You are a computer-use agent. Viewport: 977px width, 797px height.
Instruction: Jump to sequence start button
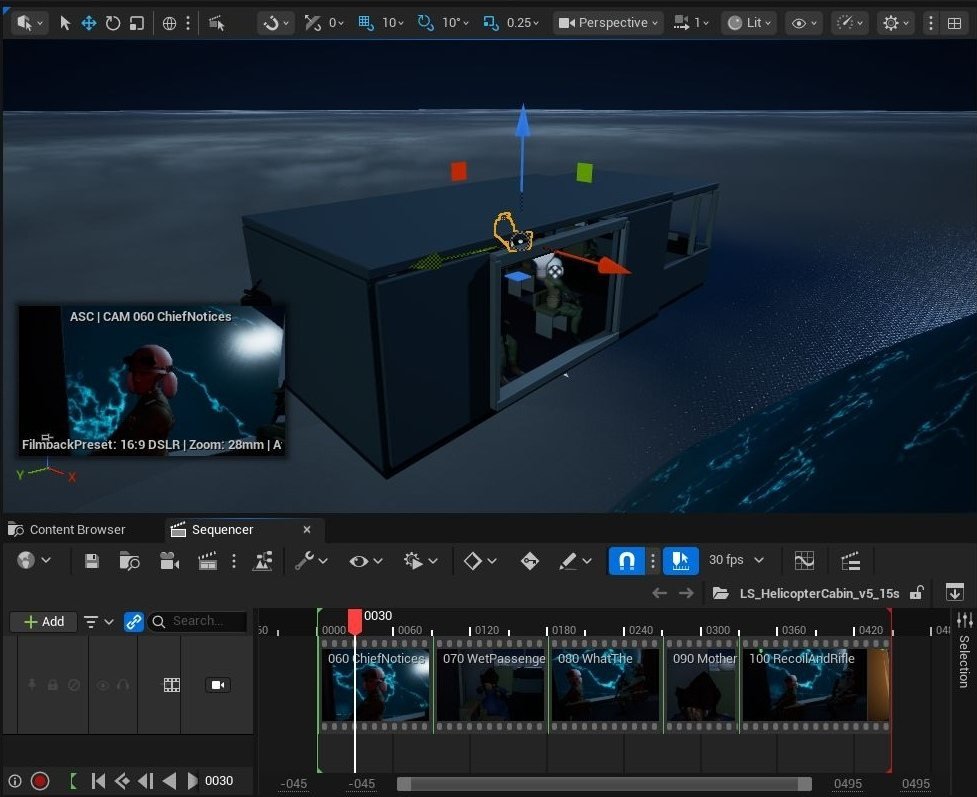pyautogui.click(x=98, y=781)
